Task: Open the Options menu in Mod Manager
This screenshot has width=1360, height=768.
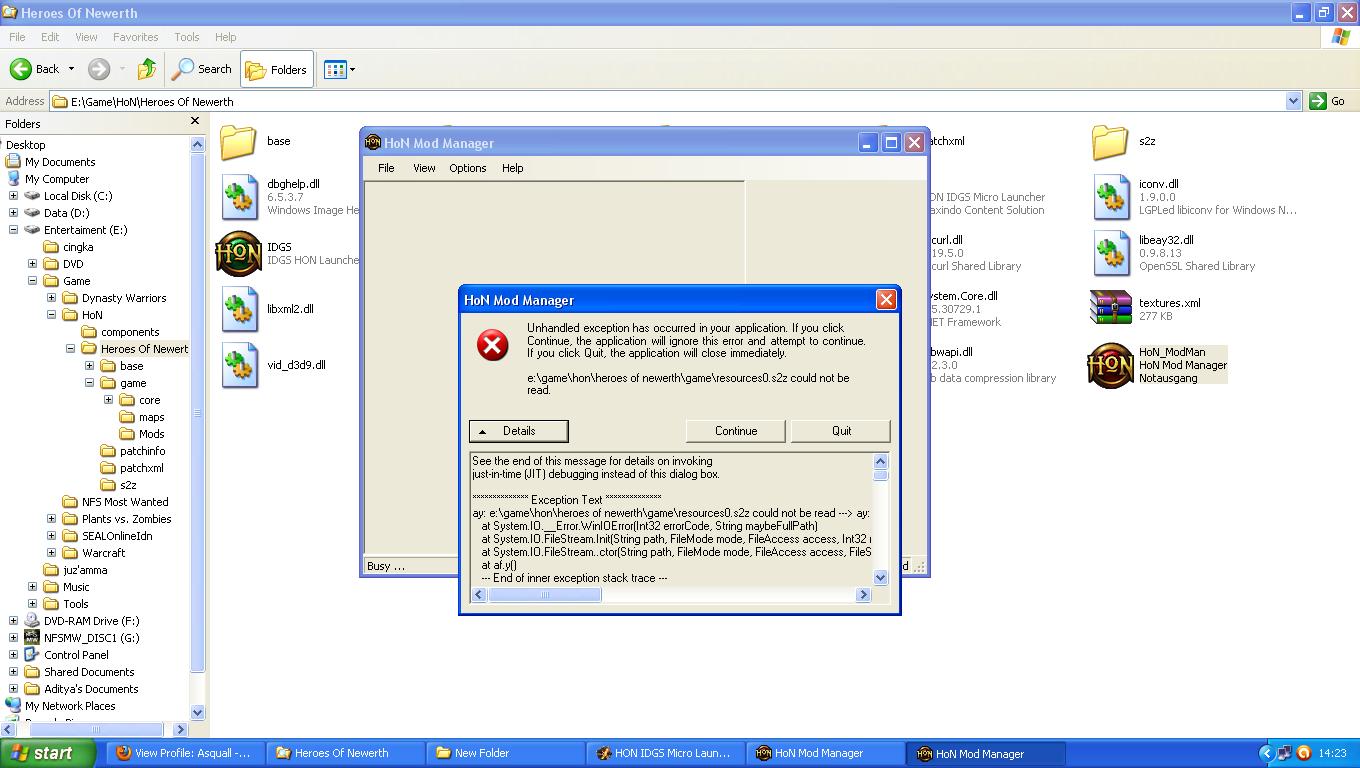Action: coord(467,168)
